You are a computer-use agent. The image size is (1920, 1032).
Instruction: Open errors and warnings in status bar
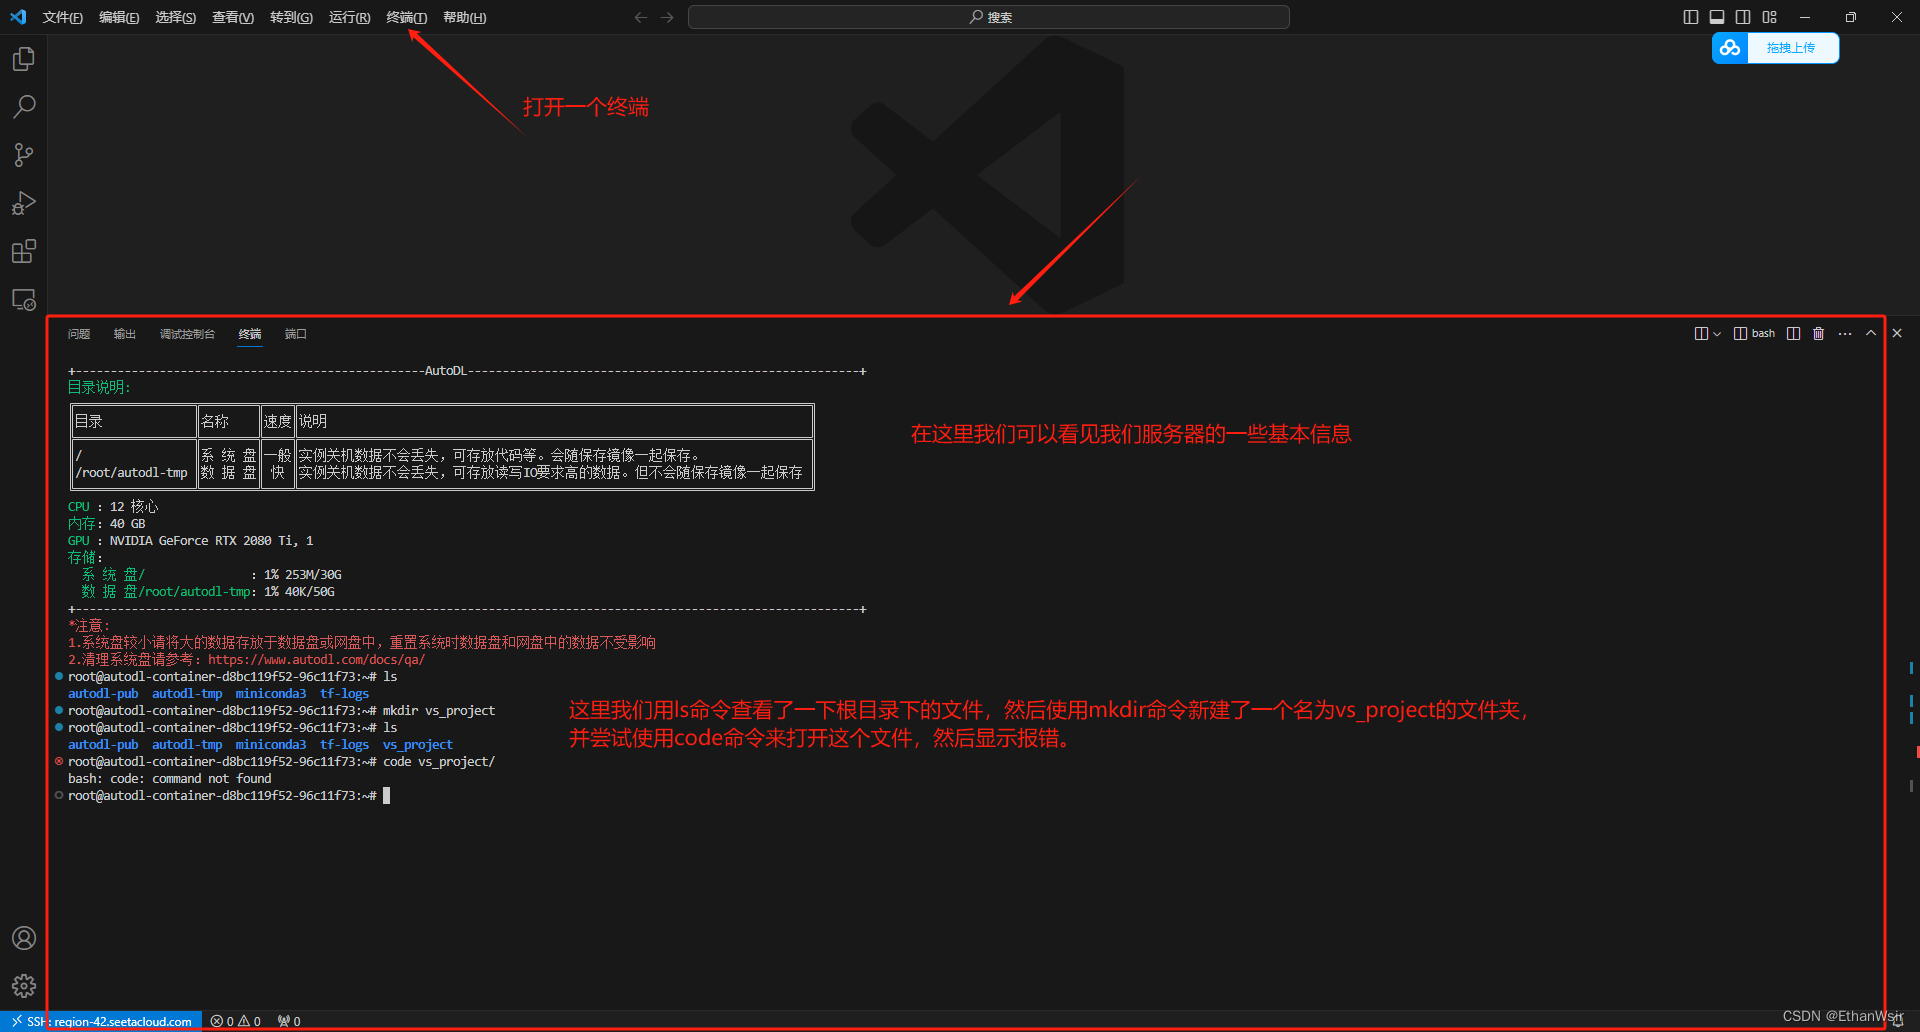pyautogui.click(x=236, y=1021)
